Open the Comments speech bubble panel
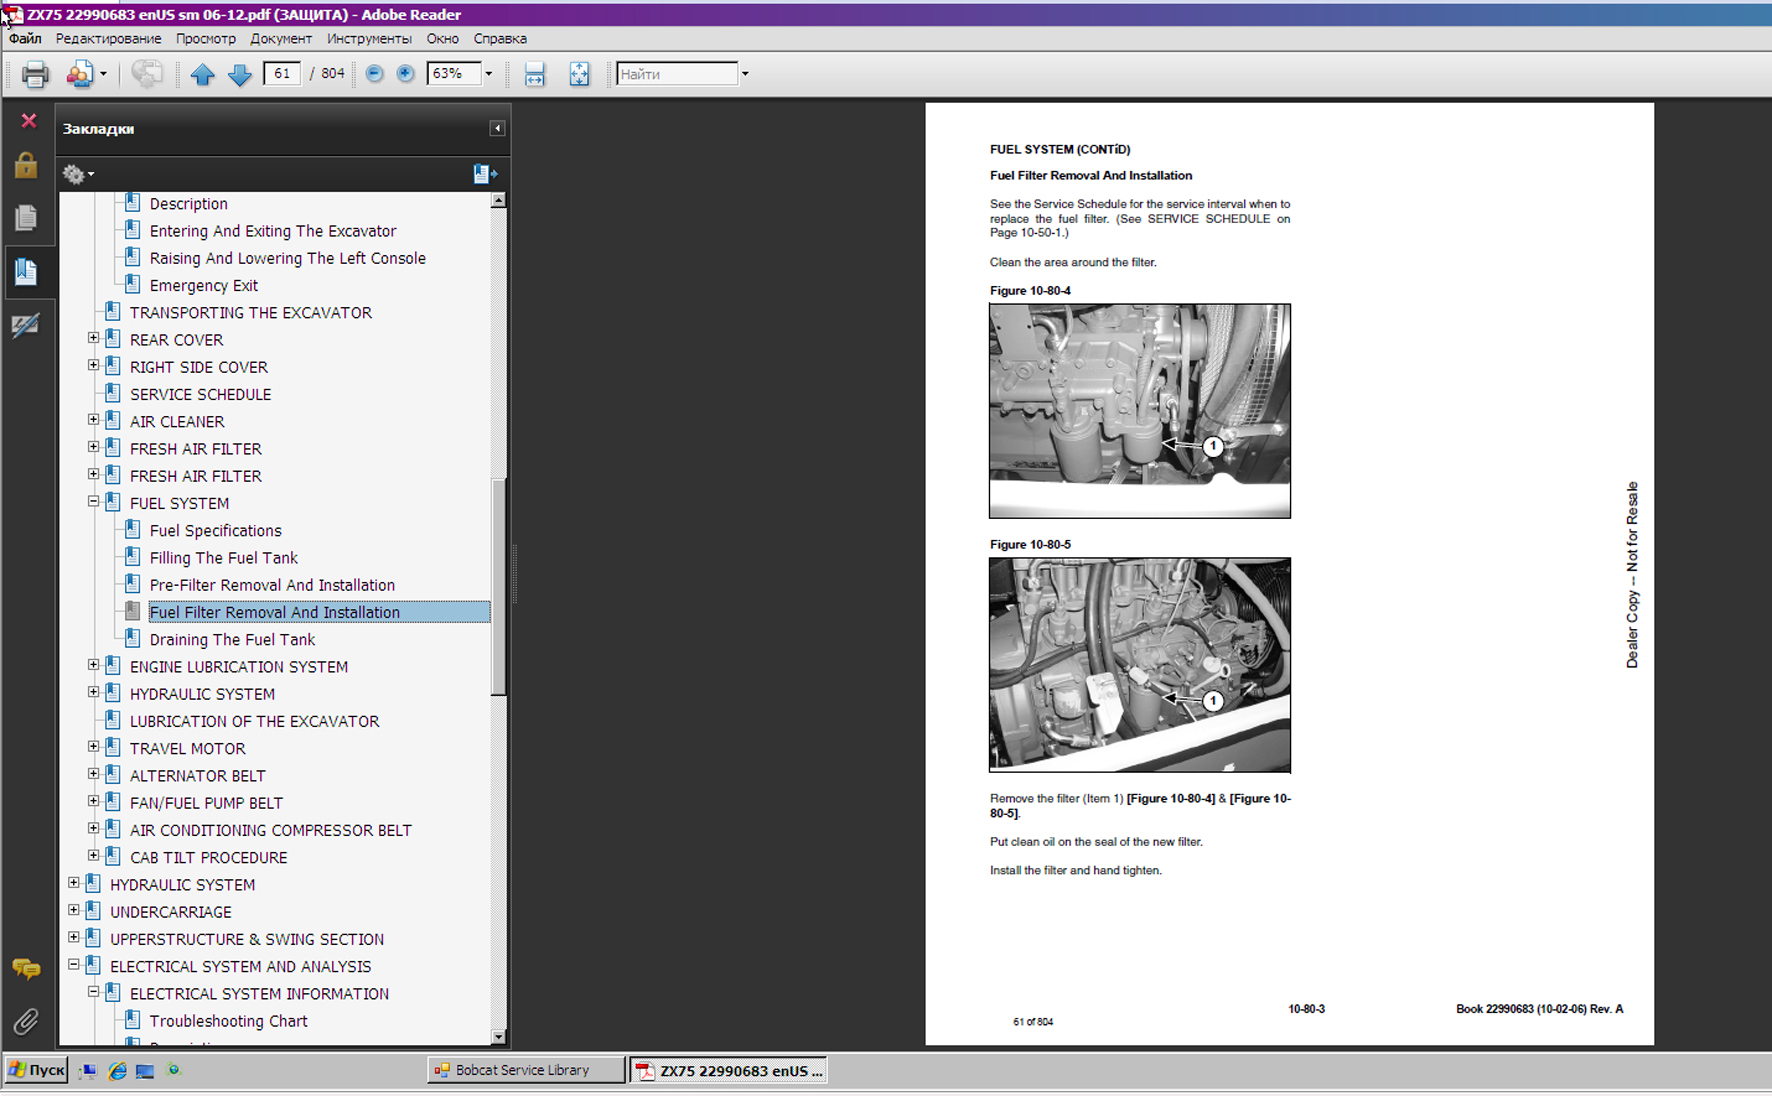 [26, 968]
